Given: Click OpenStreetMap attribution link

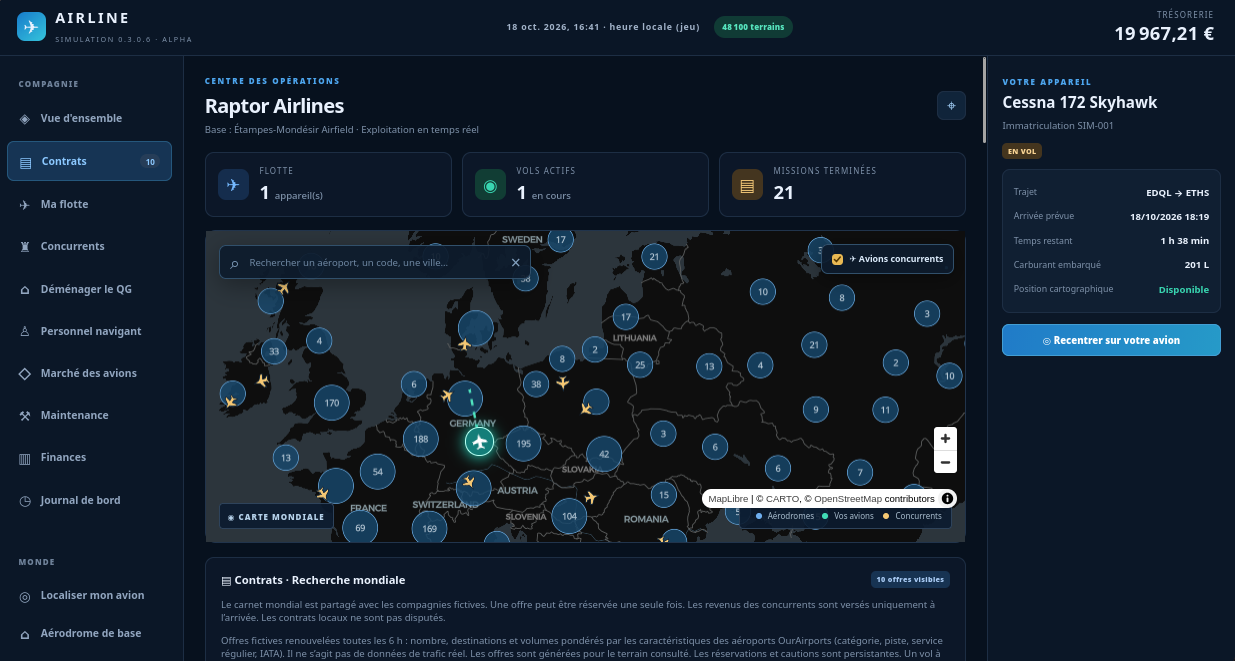Looking at the screenshot, I should click(x=848, y=498).
